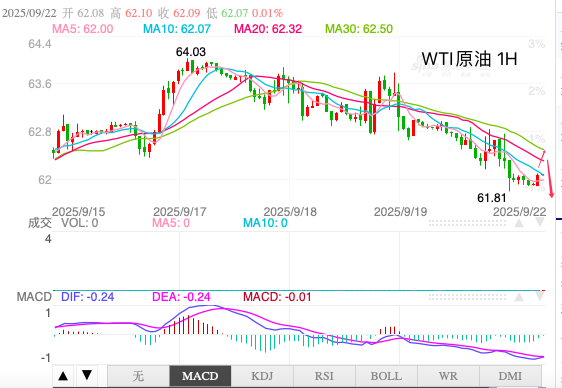
Task: Click the MA5: 62.00 legend label
Action: [x=83, y=29]
